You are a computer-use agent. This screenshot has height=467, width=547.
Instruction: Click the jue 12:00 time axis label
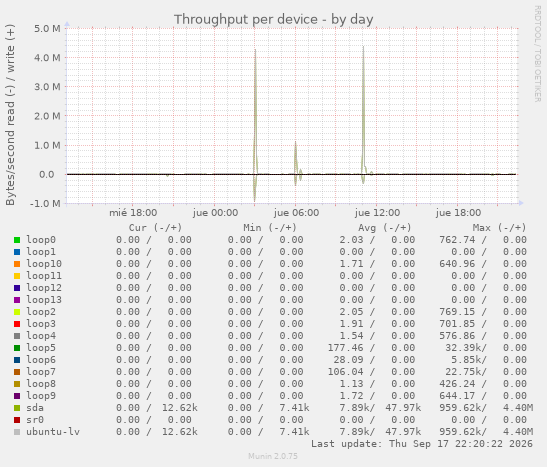(x=377, y=213)
